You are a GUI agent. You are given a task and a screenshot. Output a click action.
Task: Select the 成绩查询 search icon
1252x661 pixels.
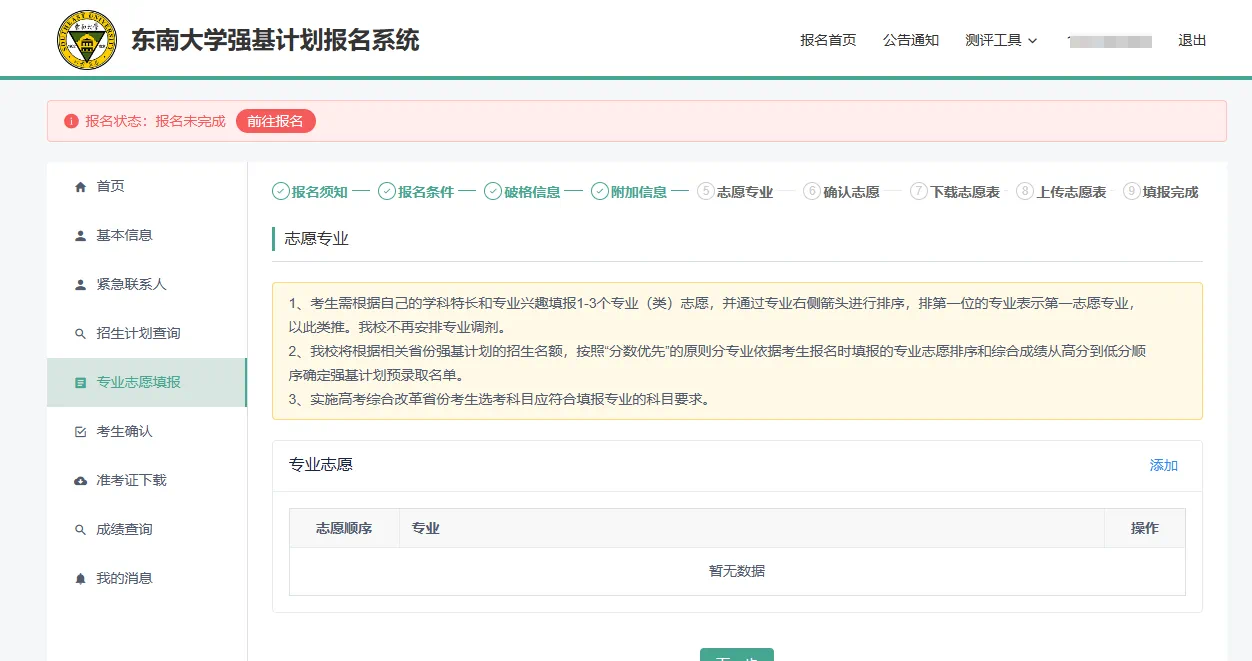click(x=81, y=529)
